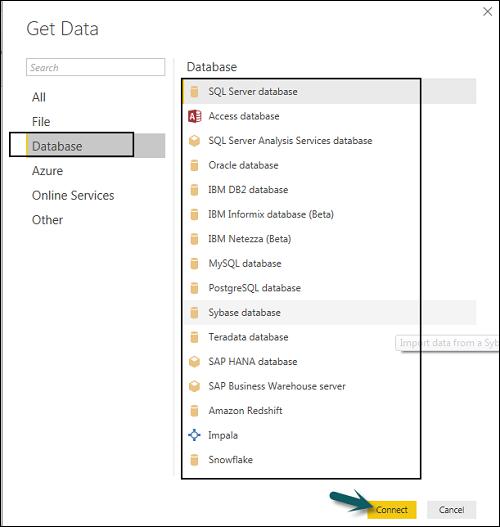This screenshot has width=500, height=527.
Task: Choose 'SQL Server Analysis Services database' text
Action: (x=290, y=141)
